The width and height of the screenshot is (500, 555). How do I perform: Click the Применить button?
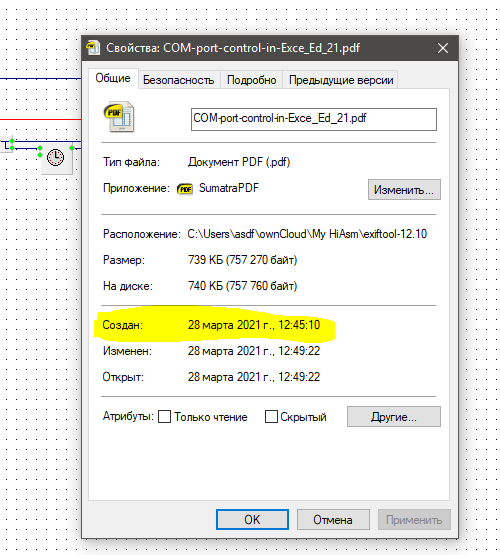click(x=414, y=520)
